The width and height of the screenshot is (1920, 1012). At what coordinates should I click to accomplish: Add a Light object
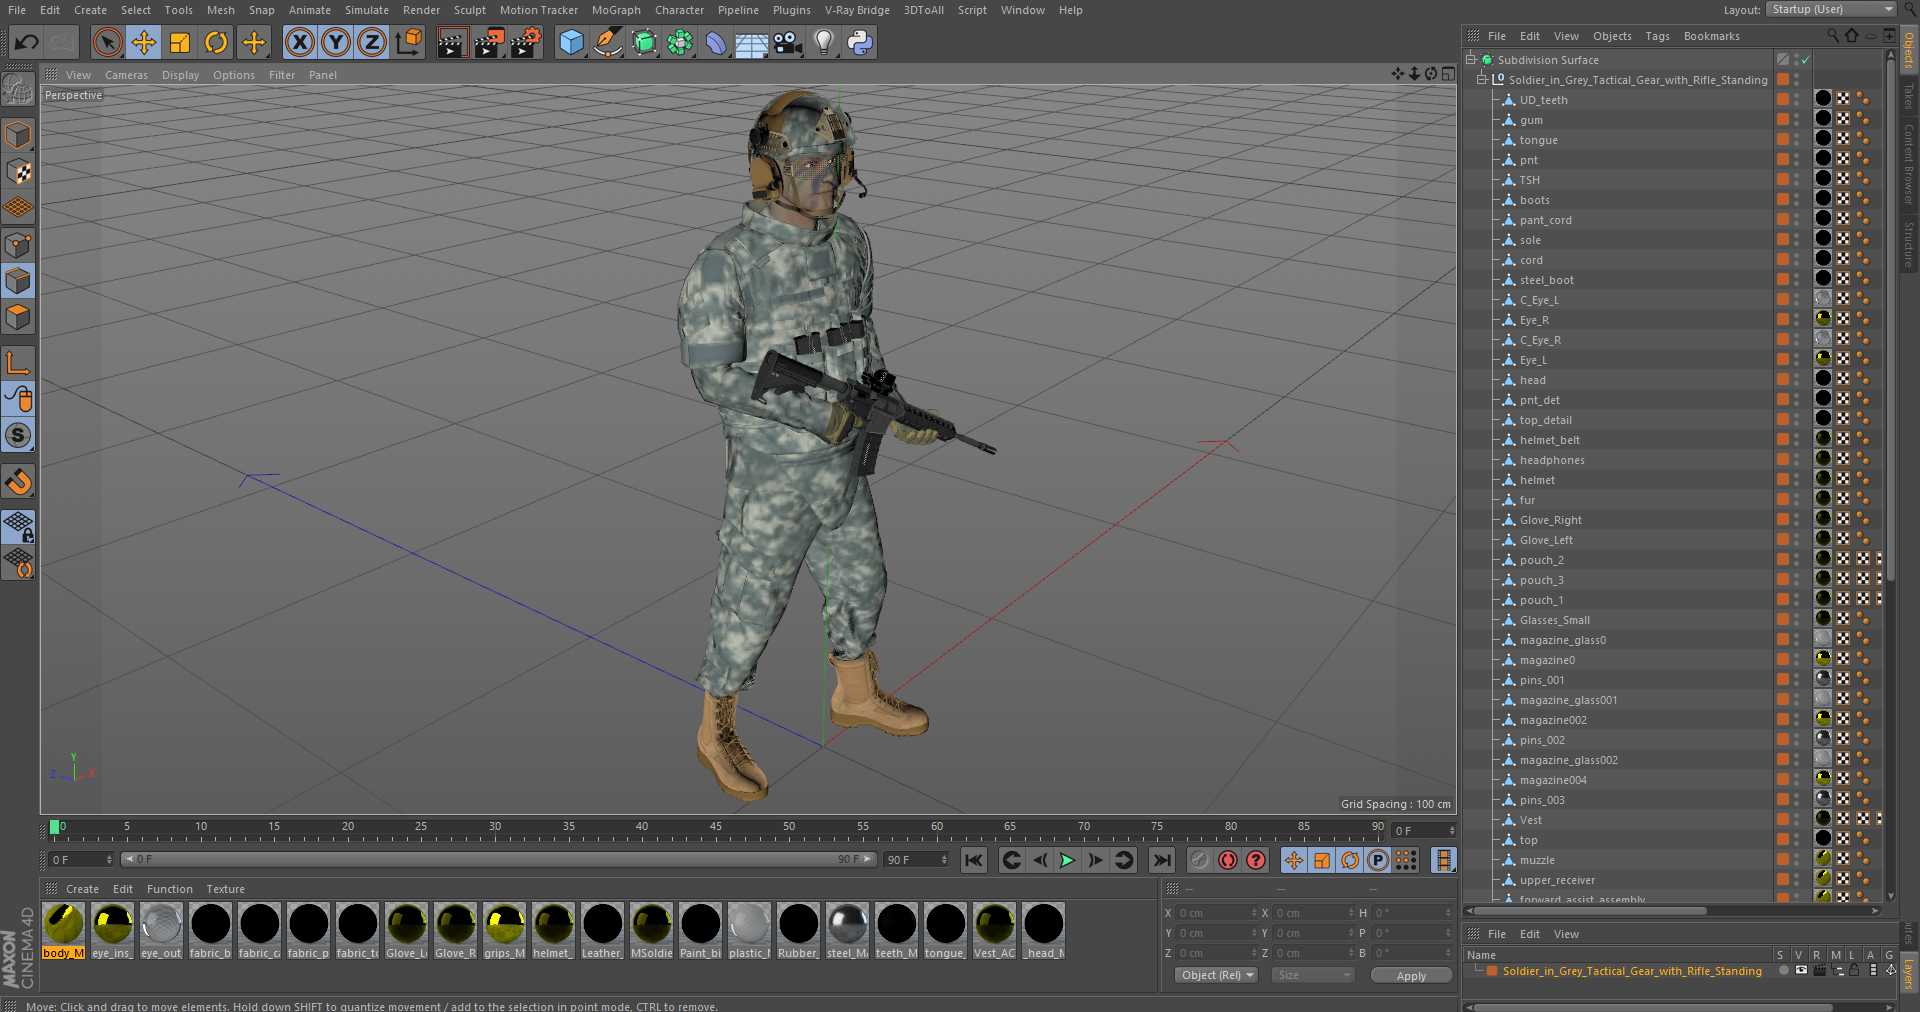pyautogui.click(x=824, y=42)
